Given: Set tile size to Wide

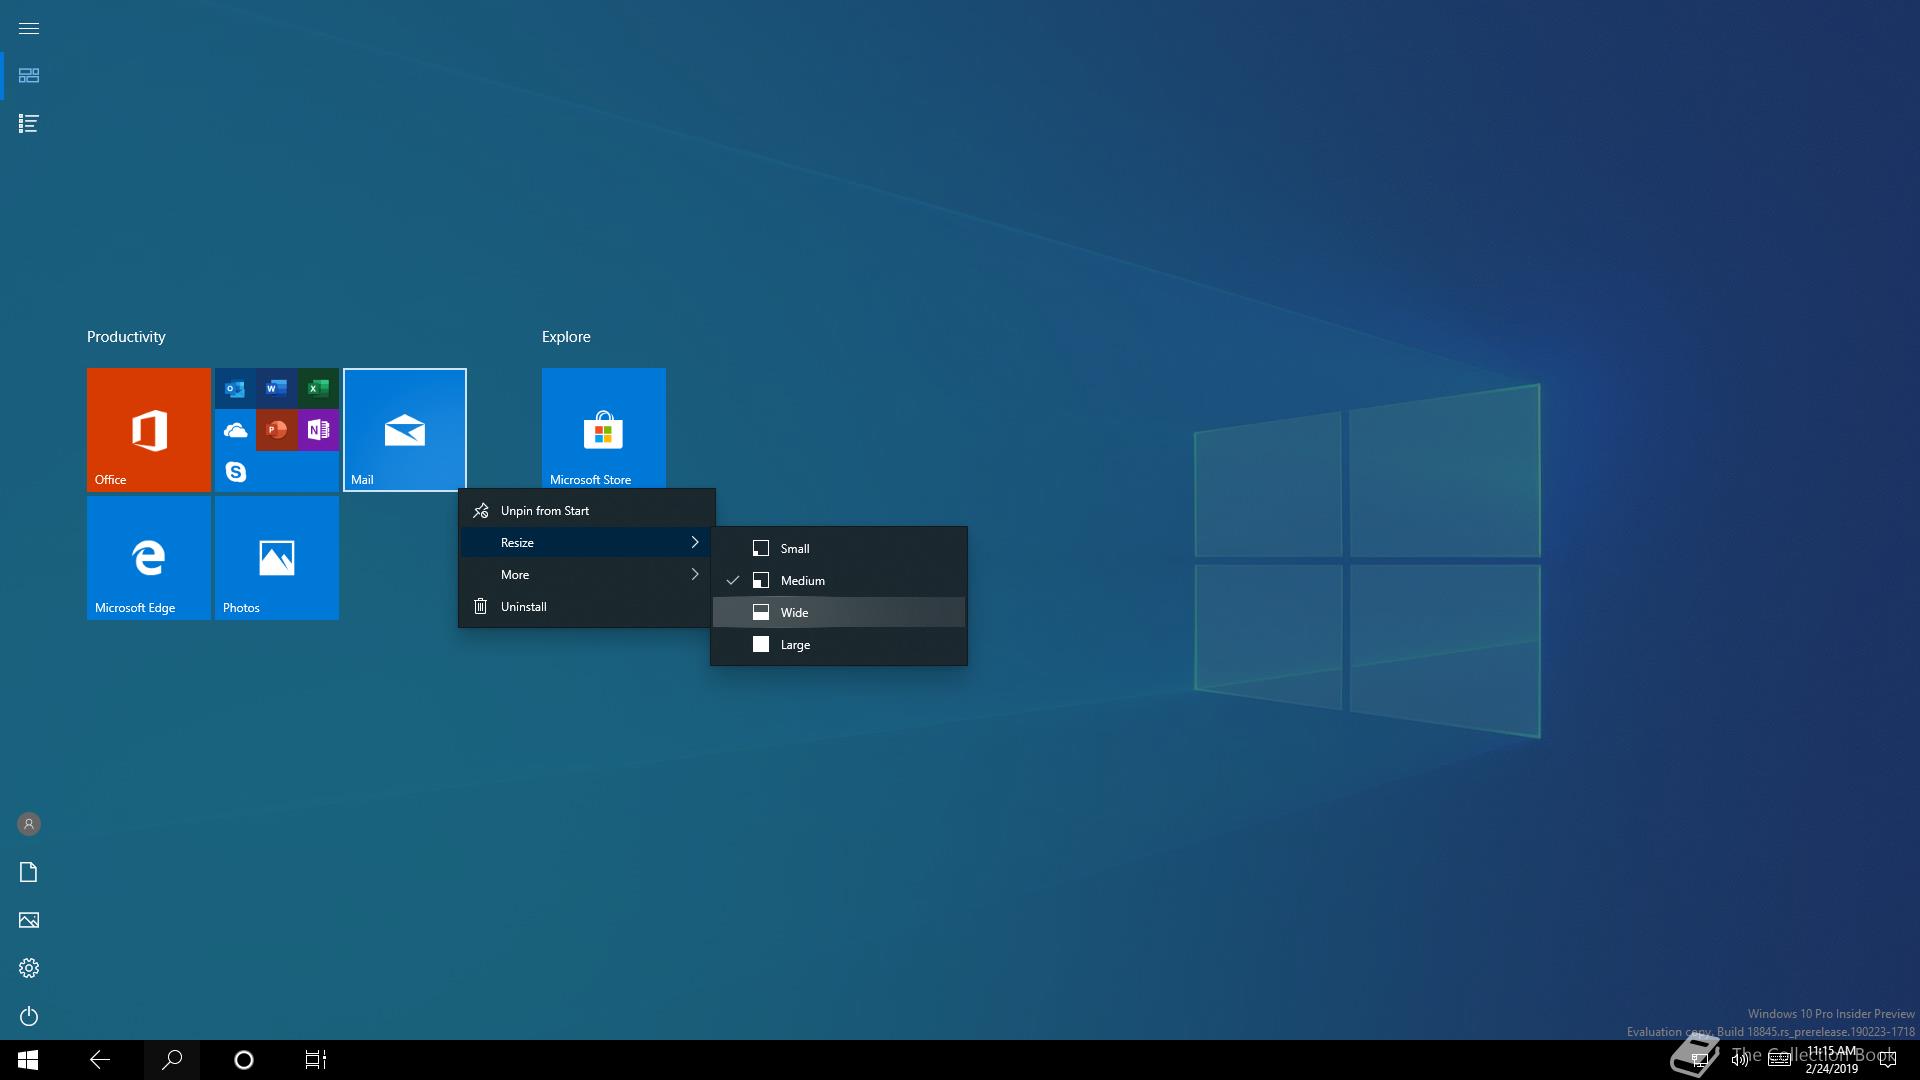Looking at the screenshot, I should pos(839,613).
